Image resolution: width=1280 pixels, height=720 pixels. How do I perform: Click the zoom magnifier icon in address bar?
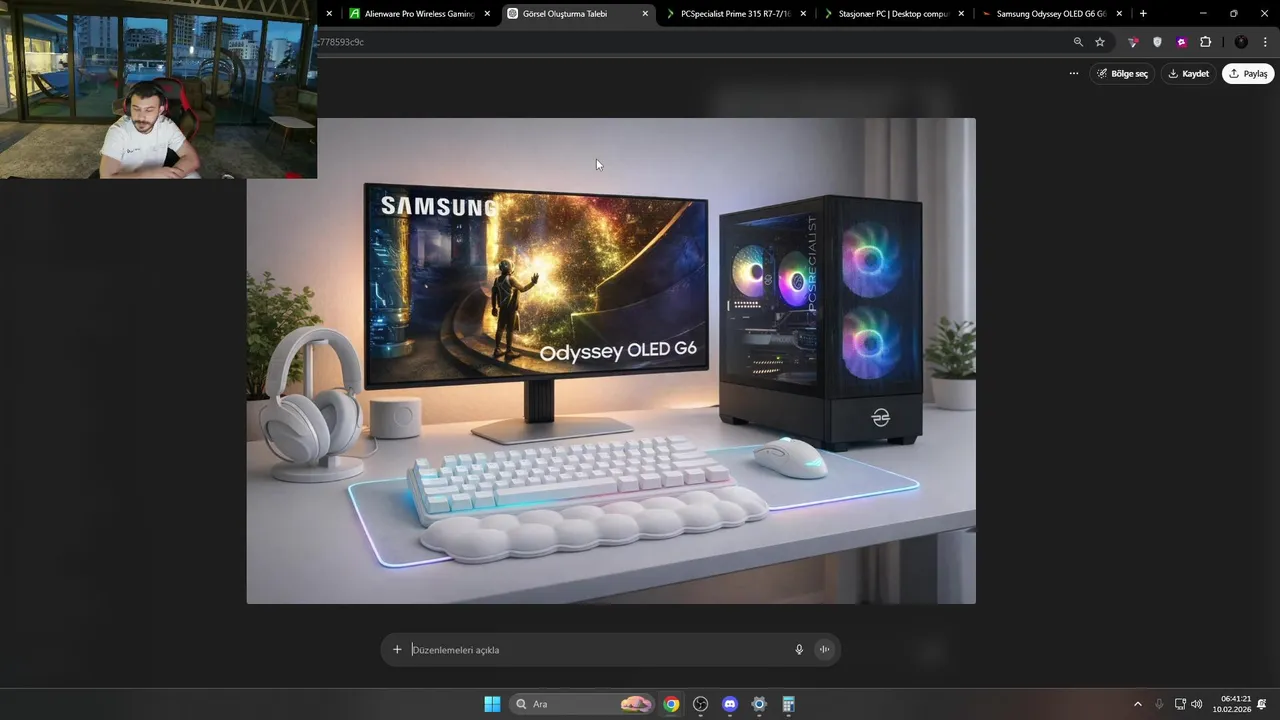click(x=1078, y=42)
